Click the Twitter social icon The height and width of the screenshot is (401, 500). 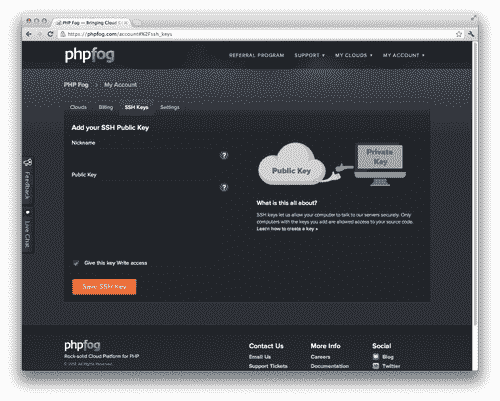click(376, 366)
